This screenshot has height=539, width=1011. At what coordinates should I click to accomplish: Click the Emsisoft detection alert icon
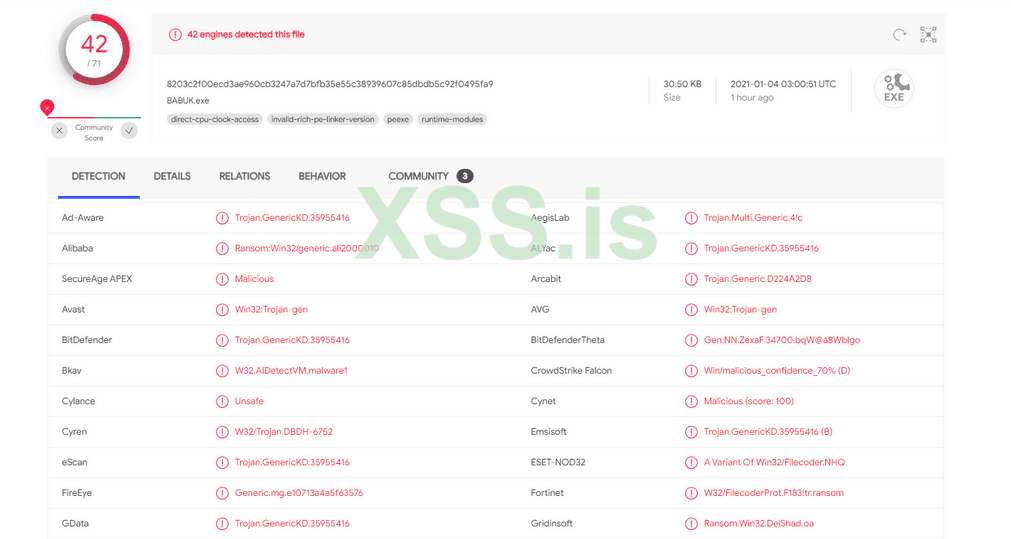(x=691, y=432)
